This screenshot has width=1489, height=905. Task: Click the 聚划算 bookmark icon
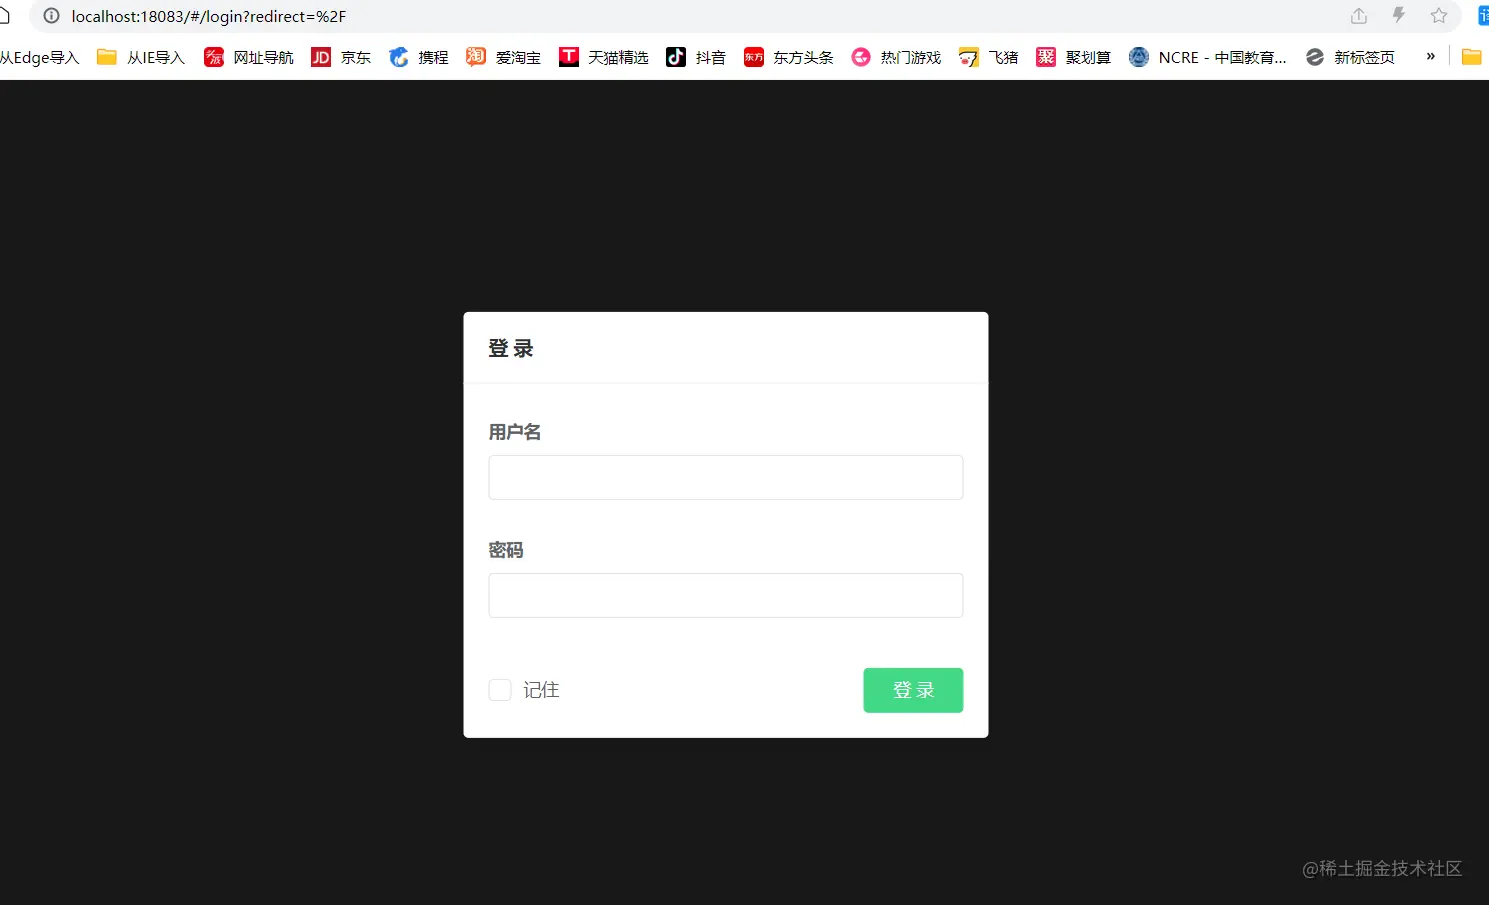click(x=1046, y=57)
